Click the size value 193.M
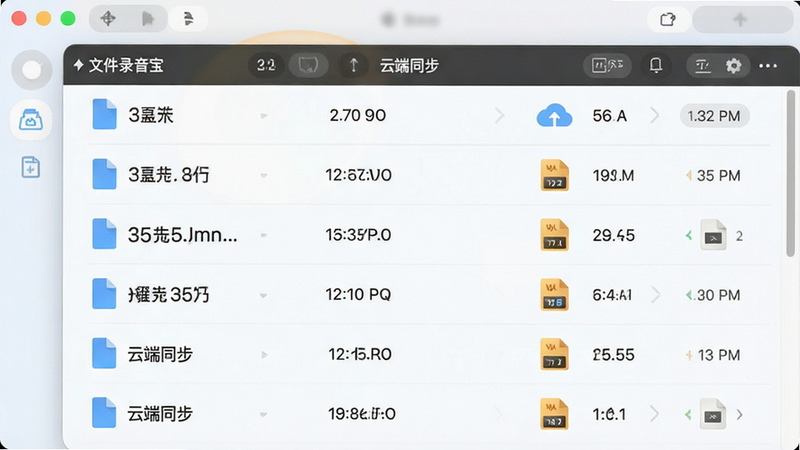The height and width of the screenshot is (450, 800). click(613, 176)
